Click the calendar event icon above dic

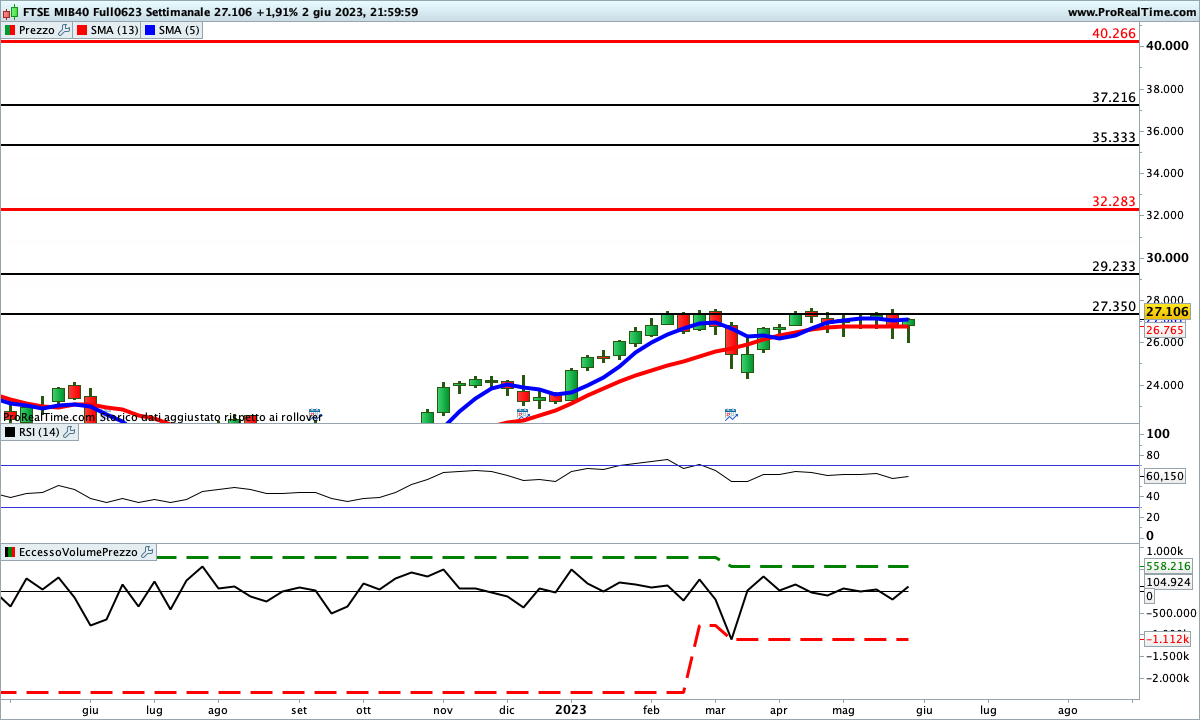(522, 414)
